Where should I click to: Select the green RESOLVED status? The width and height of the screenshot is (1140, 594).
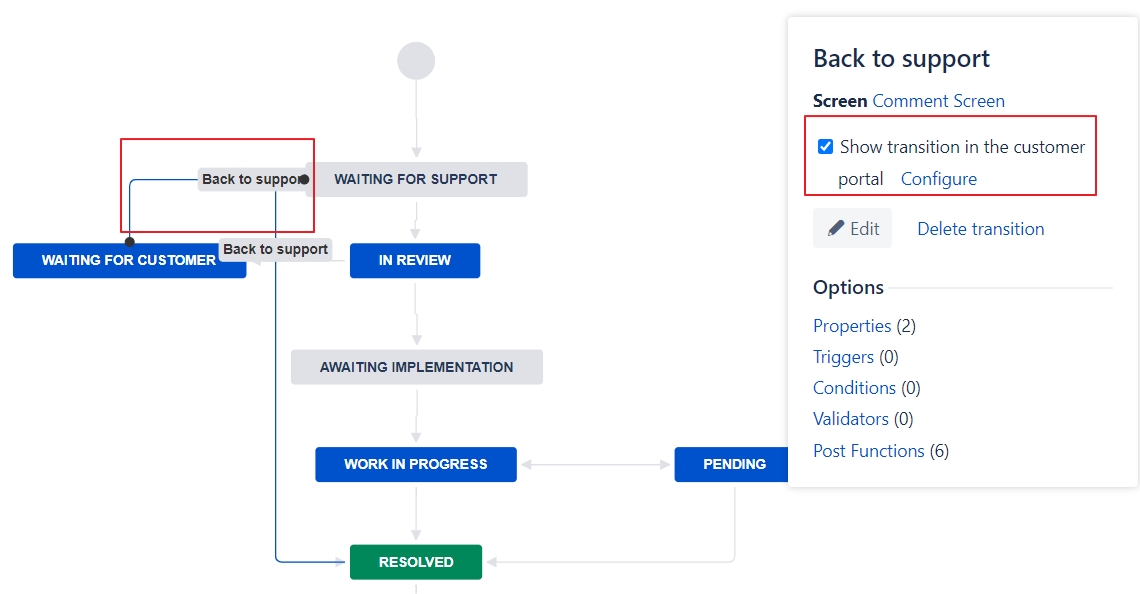(x=416, y=562)
